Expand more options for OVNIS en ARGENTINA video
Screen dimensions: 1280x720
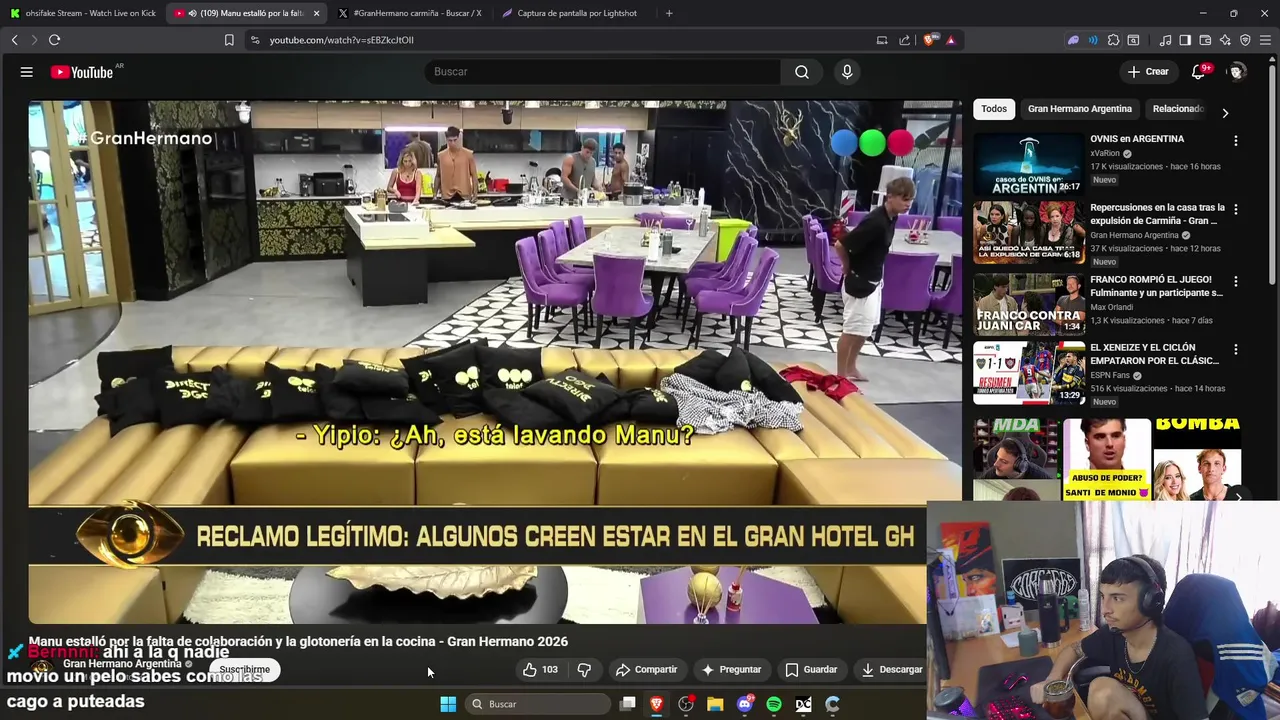tap(1236, 141)
